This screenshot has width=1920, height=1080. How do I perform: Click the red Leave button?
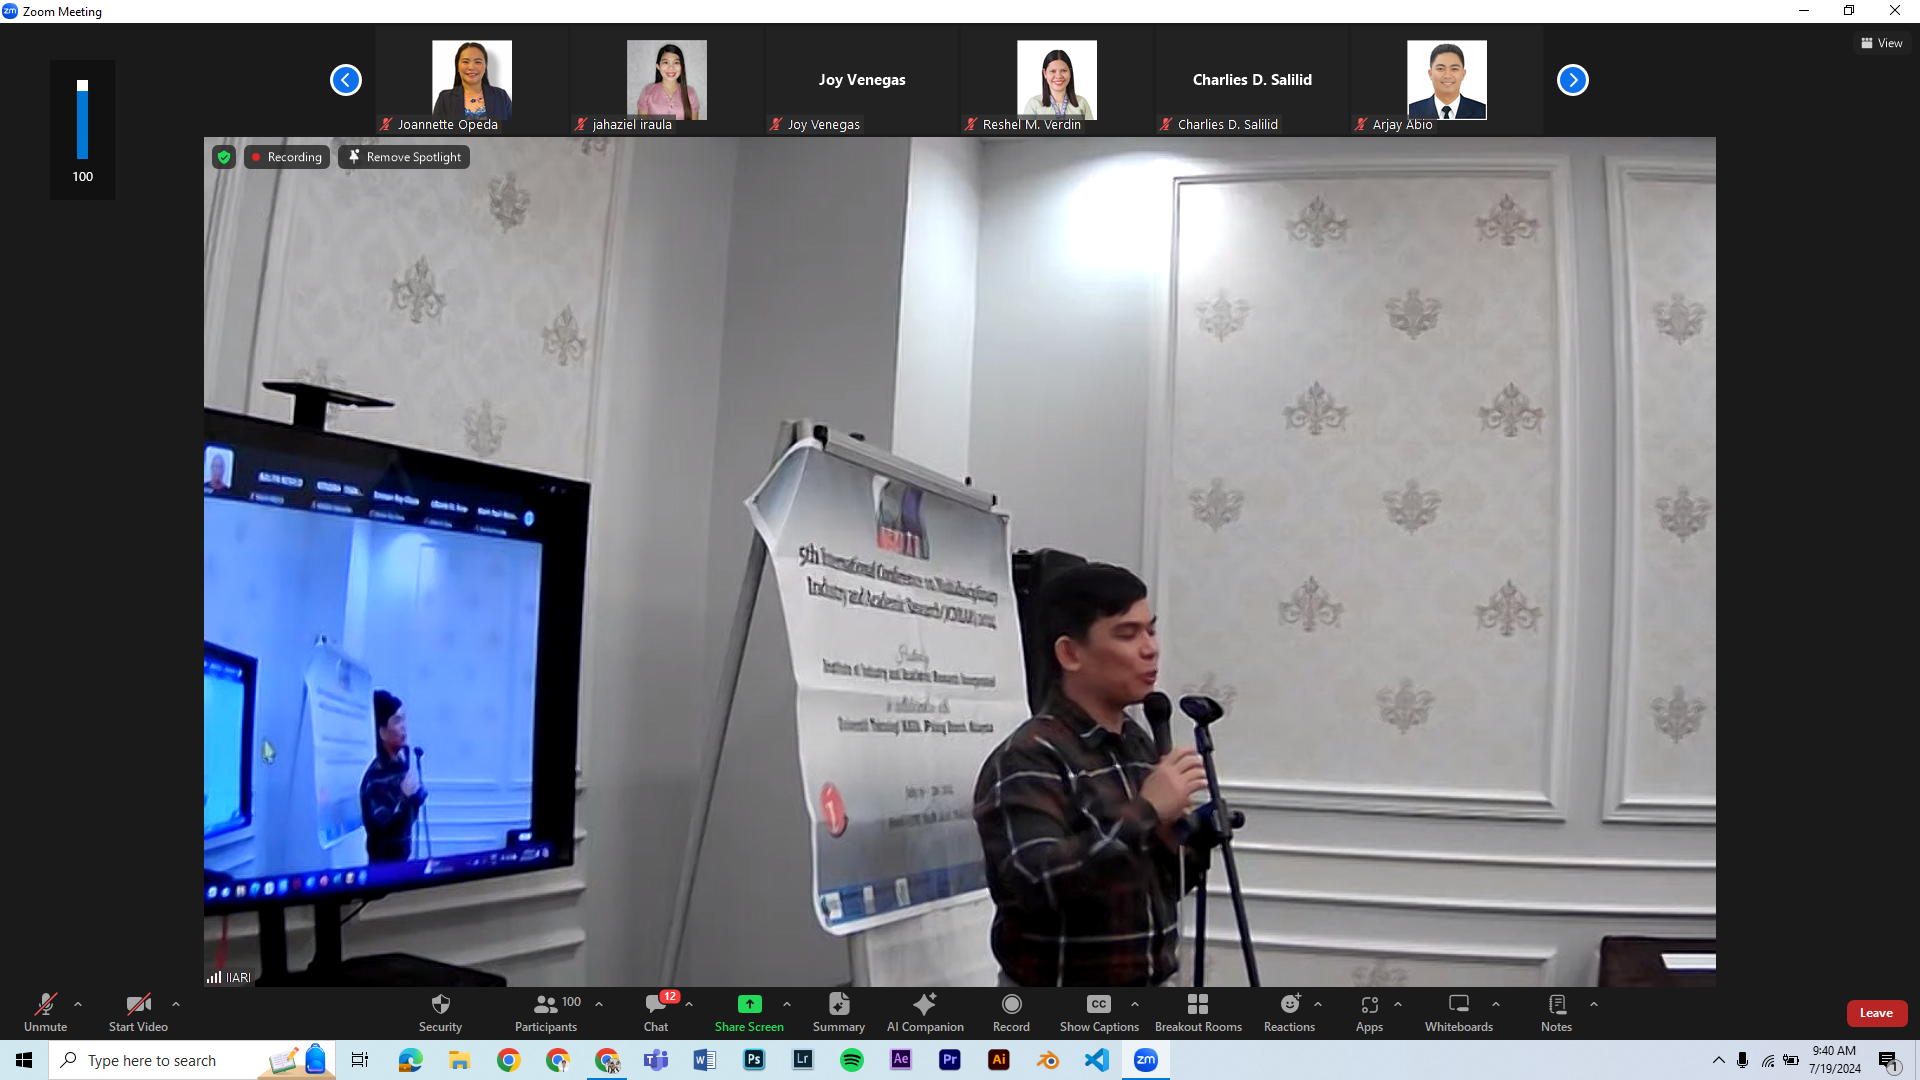tap(1876, 1013)
